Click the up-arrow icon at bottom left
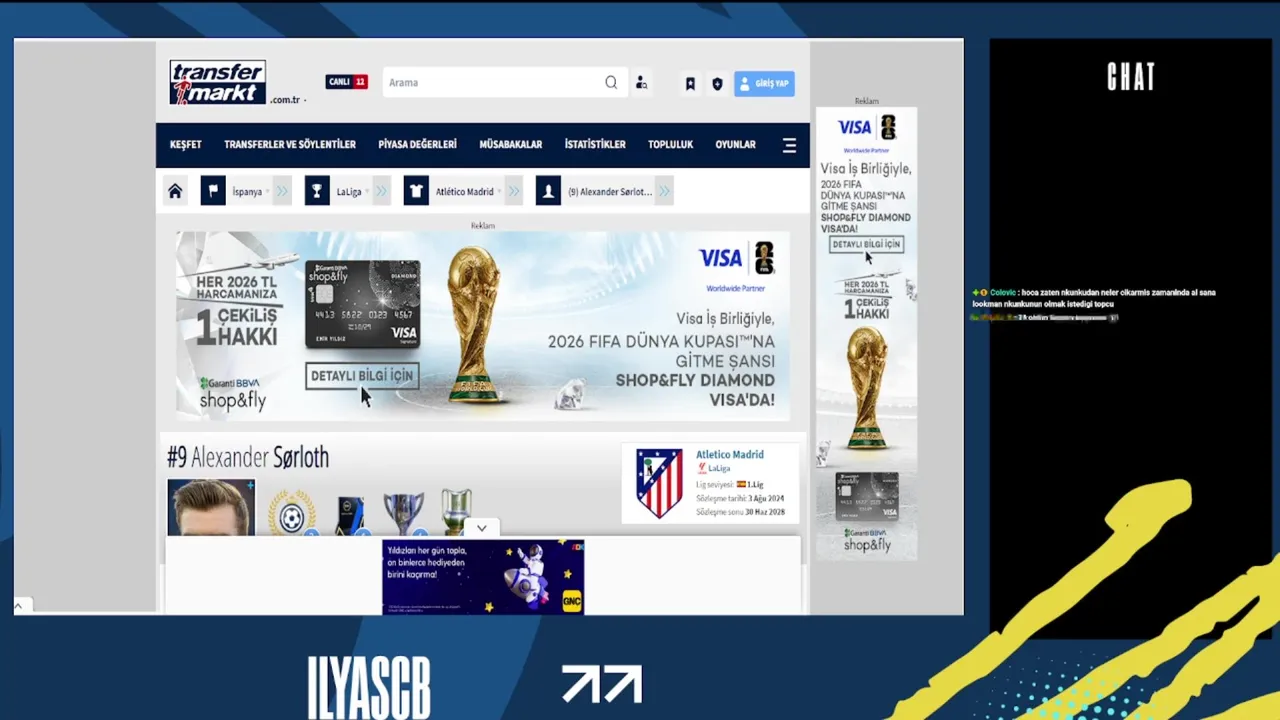 pyautogui.click(x=19, y=606)
